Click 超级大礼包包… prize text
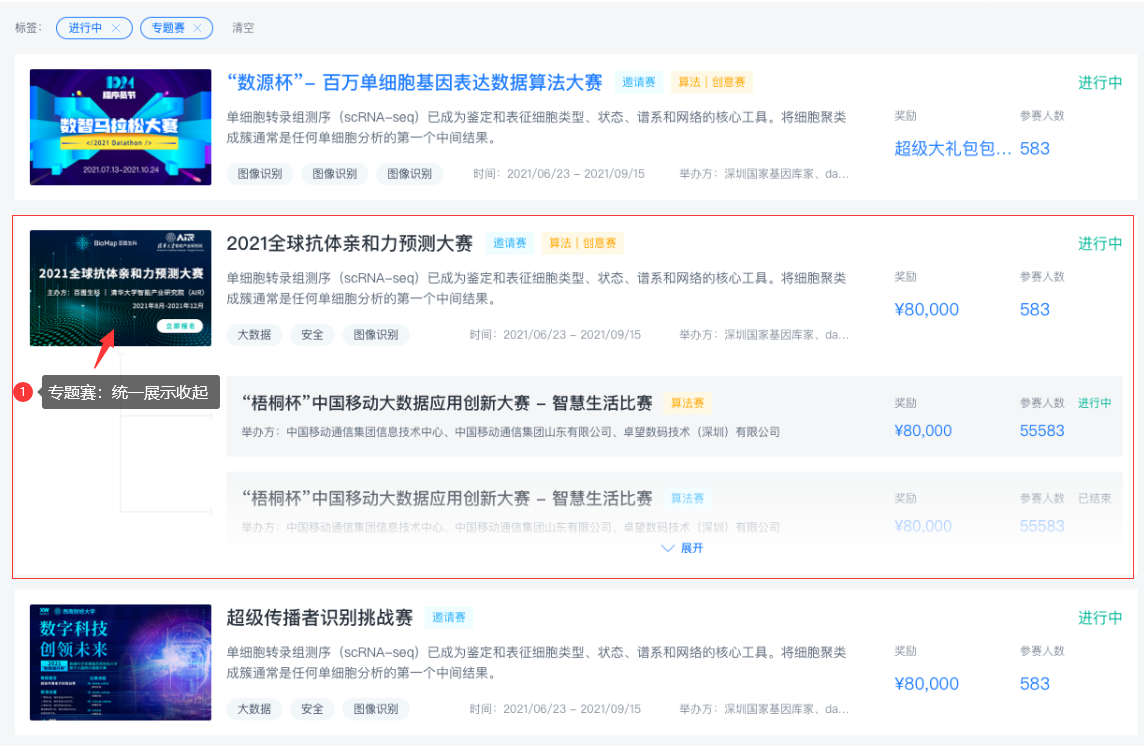 (953, 149)
